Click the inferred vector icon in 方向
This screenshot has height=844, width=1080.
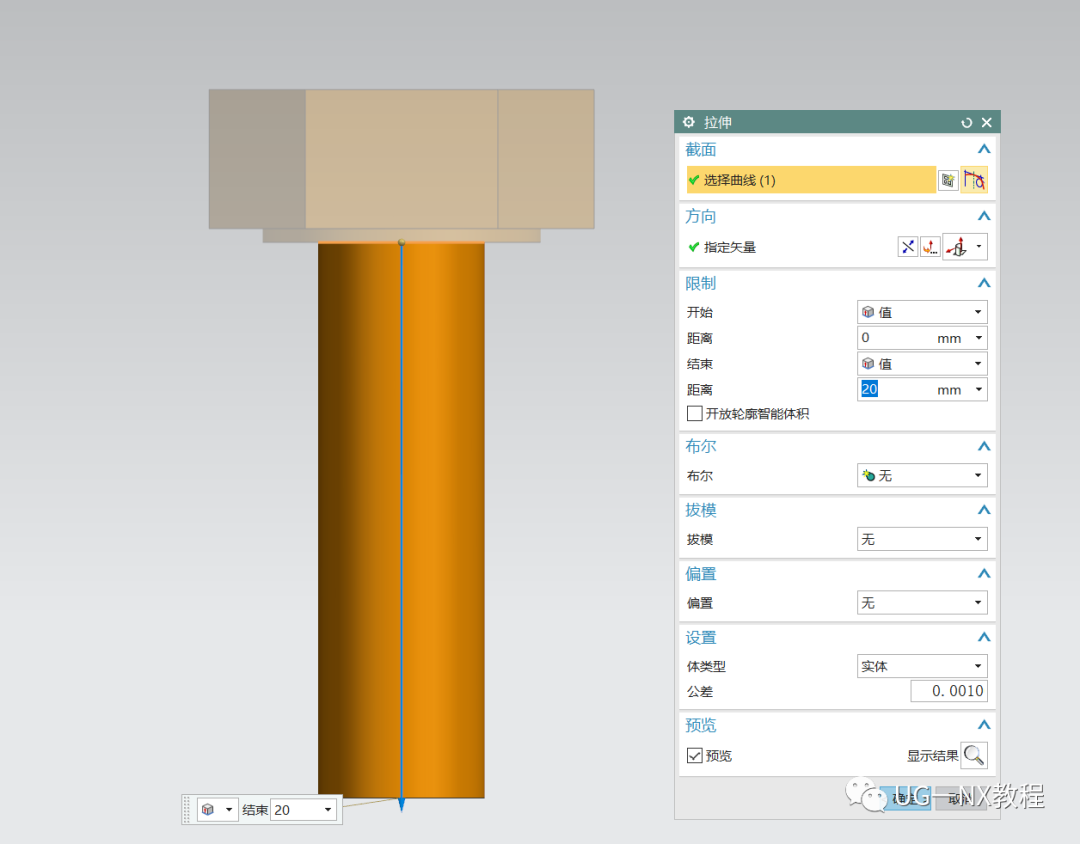pos(956,247)
